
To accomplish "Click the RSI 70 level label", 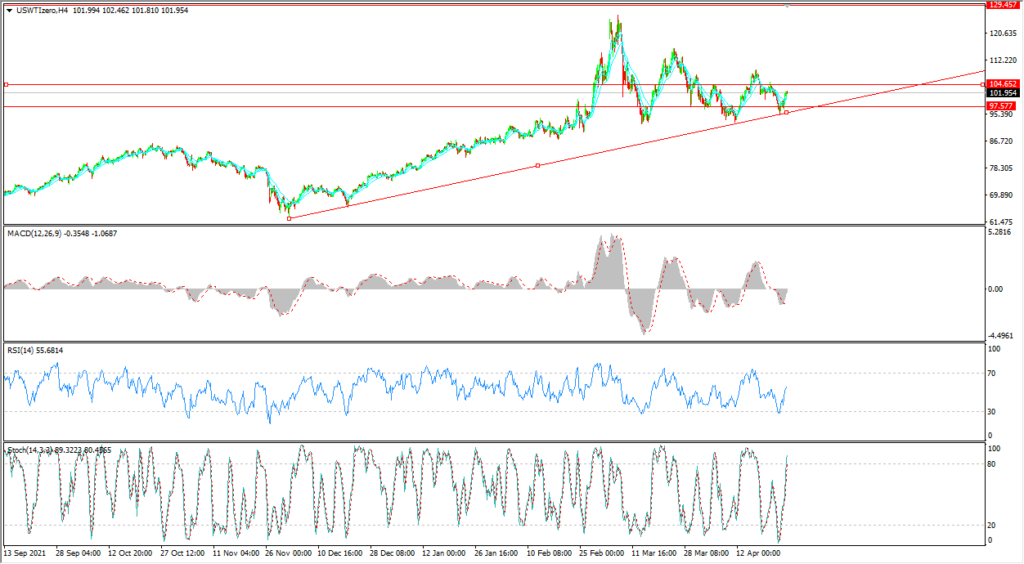I will point(993,373).
